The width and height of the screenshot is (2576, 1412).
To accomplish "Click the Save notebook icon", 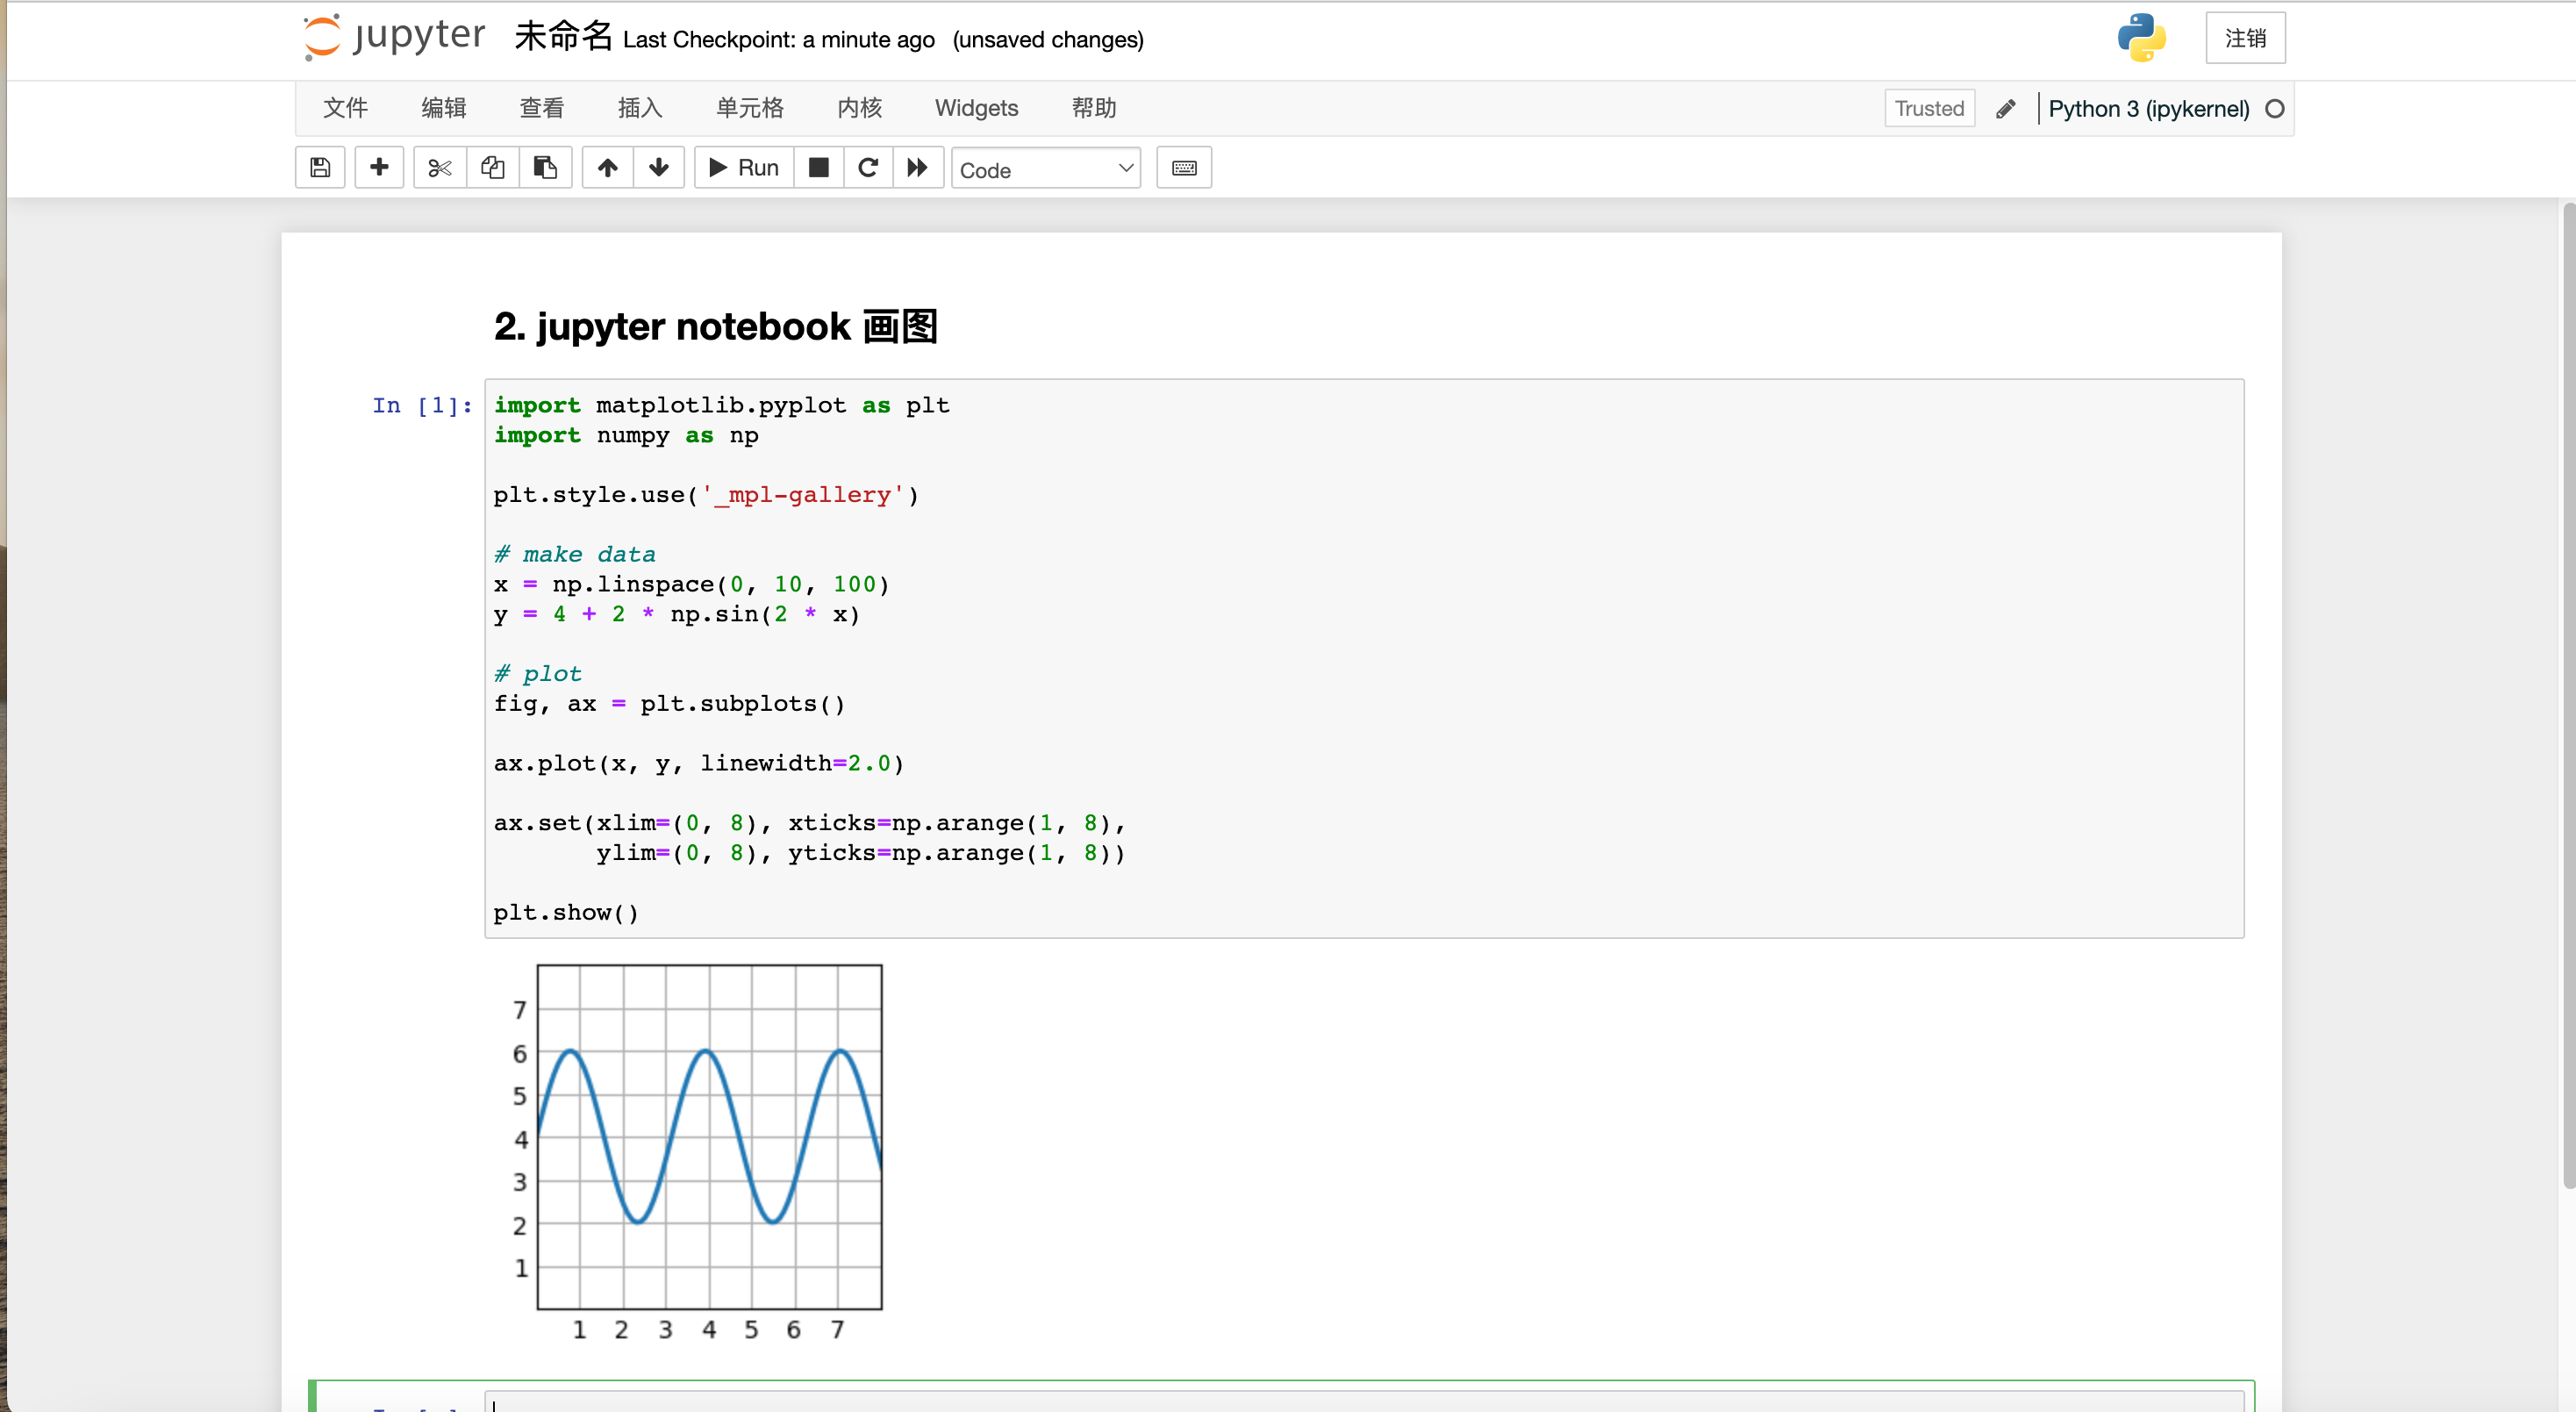I will pyautogui.click(x=320, y=168).
